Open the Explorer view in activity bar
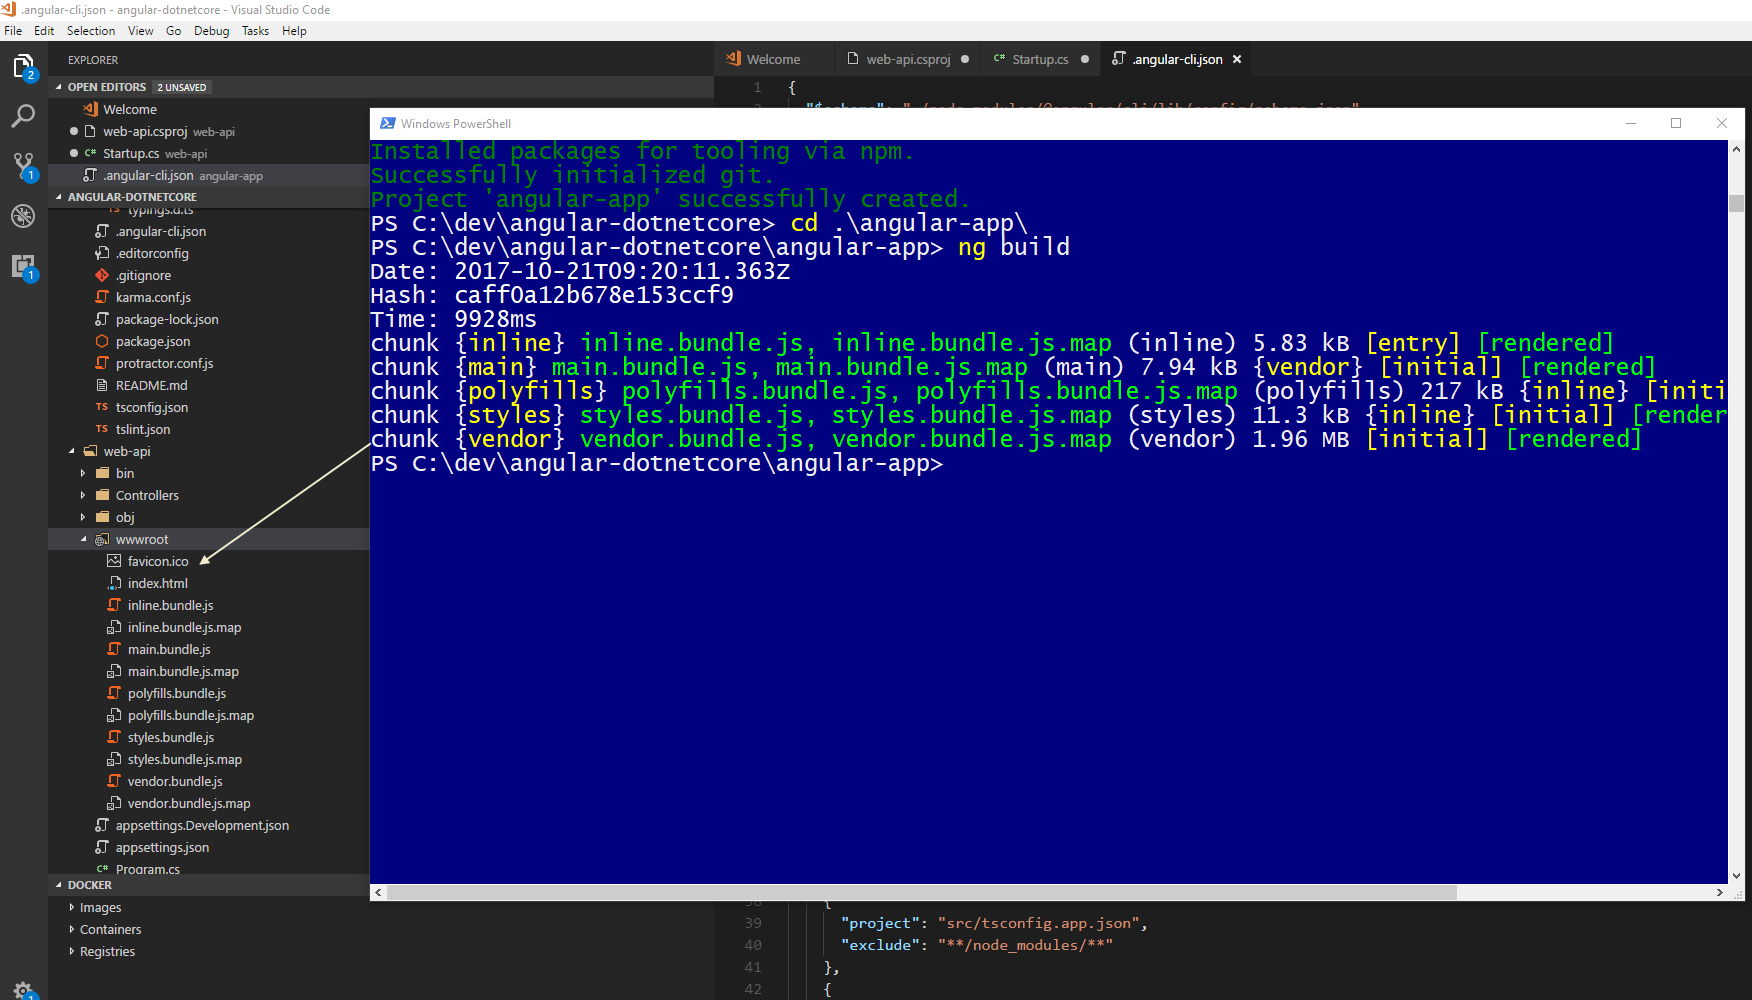 point(23,67)
